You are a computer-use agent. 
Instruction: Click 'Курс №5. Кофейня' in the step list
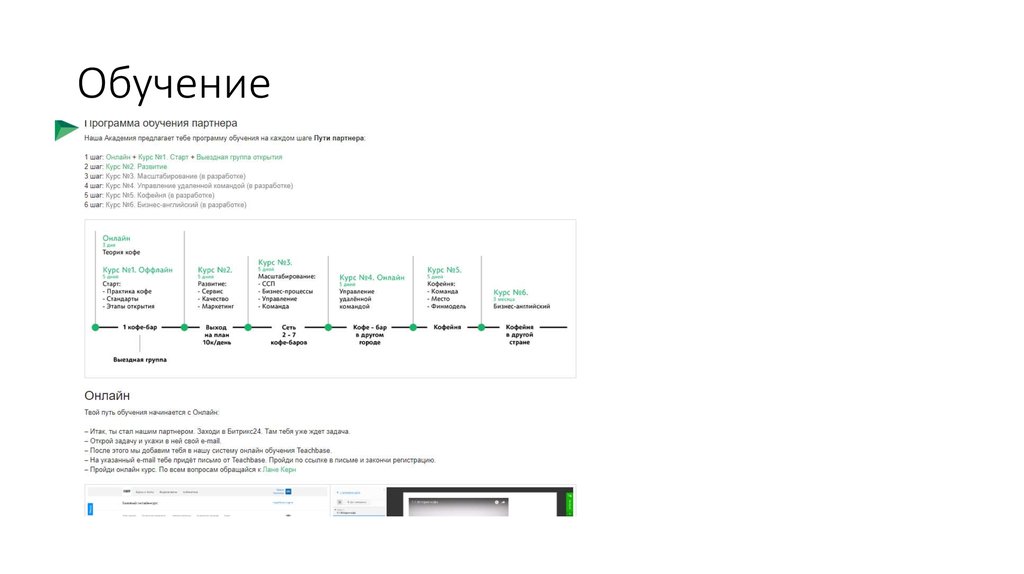point(138,195)
